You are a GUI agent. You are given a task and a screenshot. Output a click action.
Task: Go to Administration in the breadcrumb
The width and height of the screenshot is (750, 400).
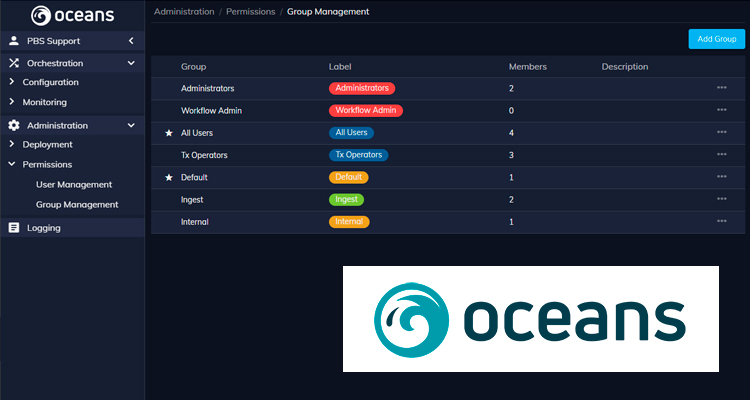184,11
